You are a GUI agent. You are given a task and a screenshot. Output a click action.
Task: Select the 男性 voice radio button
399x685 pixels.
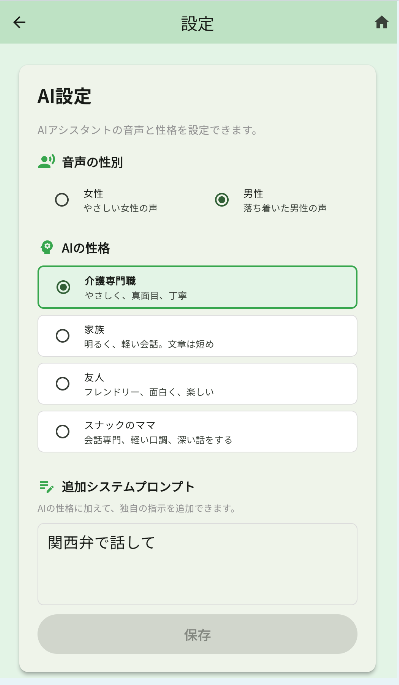tap(222, 200)
